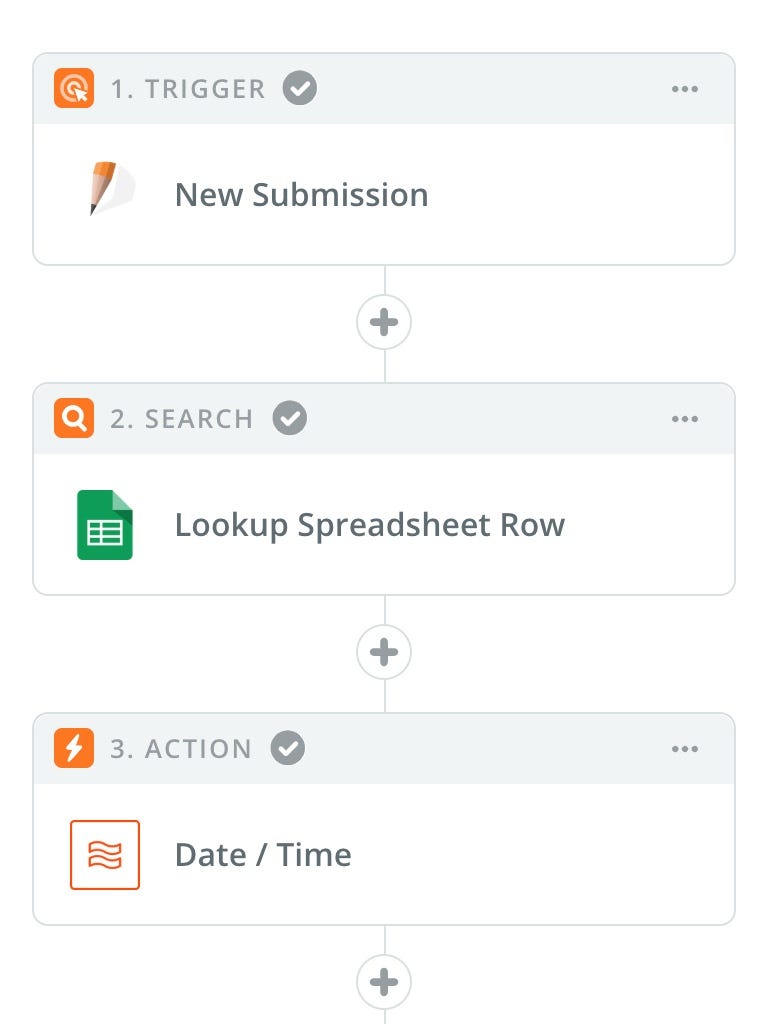Viewport: 764px width, 1024px height.
Task: Add a step between Trigger and Search
Action: tap(384, 322)
